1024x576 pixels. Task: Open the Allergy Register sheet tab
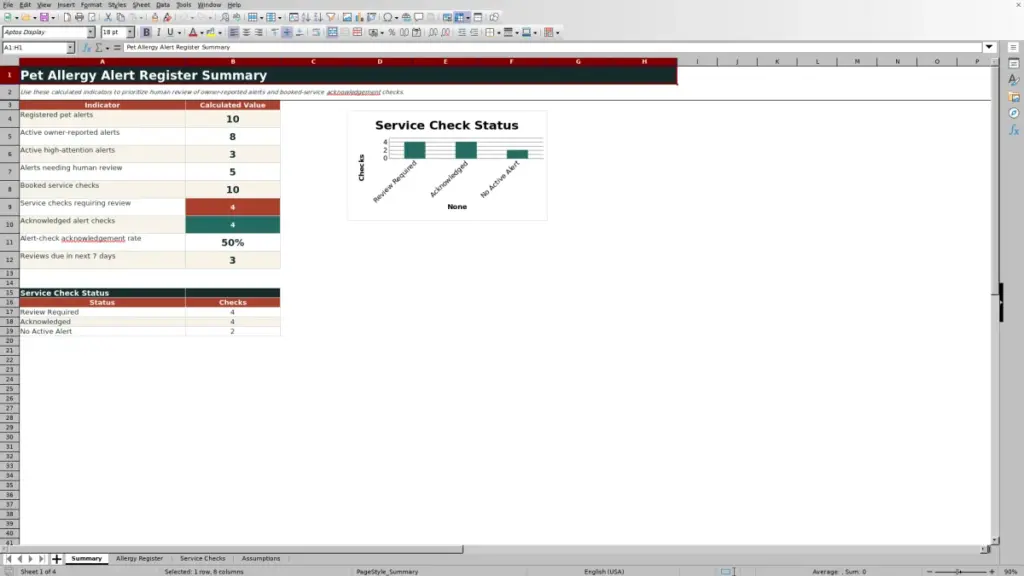(139, 558)
